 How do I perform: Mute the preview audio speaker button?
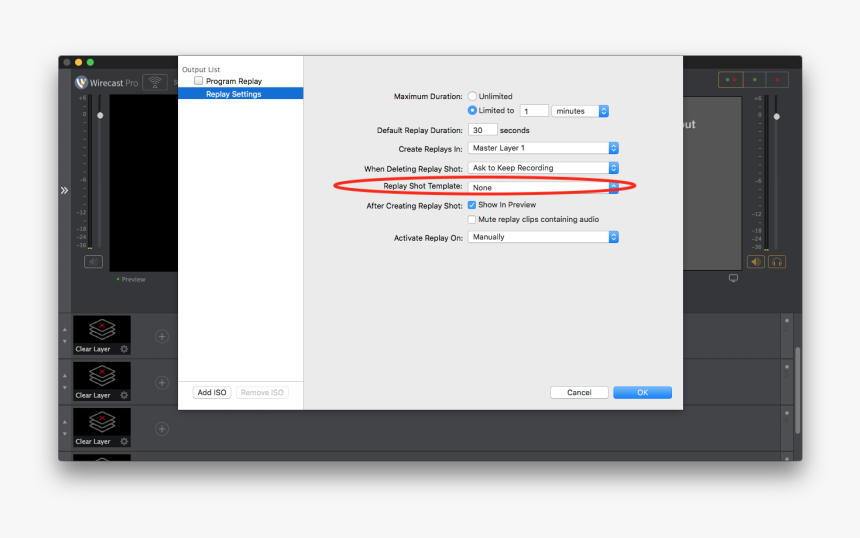(93, 262)
